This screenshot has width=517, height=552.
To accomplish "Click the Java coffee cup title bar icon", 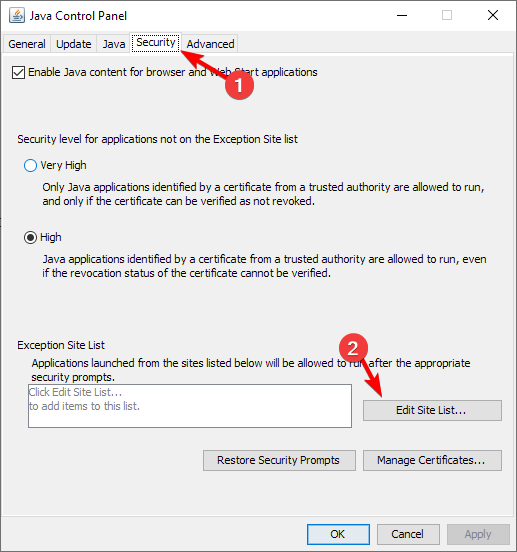I will (x=17, y=16).
